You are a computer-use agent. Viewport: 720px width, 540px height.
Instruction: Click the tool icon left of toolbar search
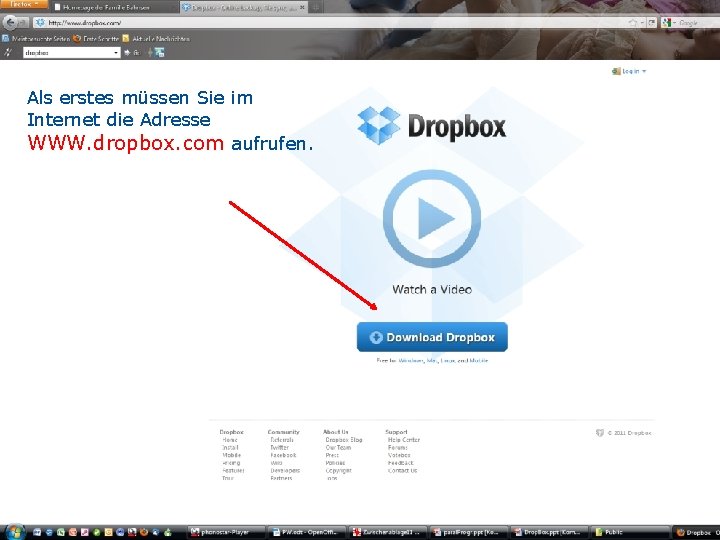pyautogui.click(x=7, y=52)
